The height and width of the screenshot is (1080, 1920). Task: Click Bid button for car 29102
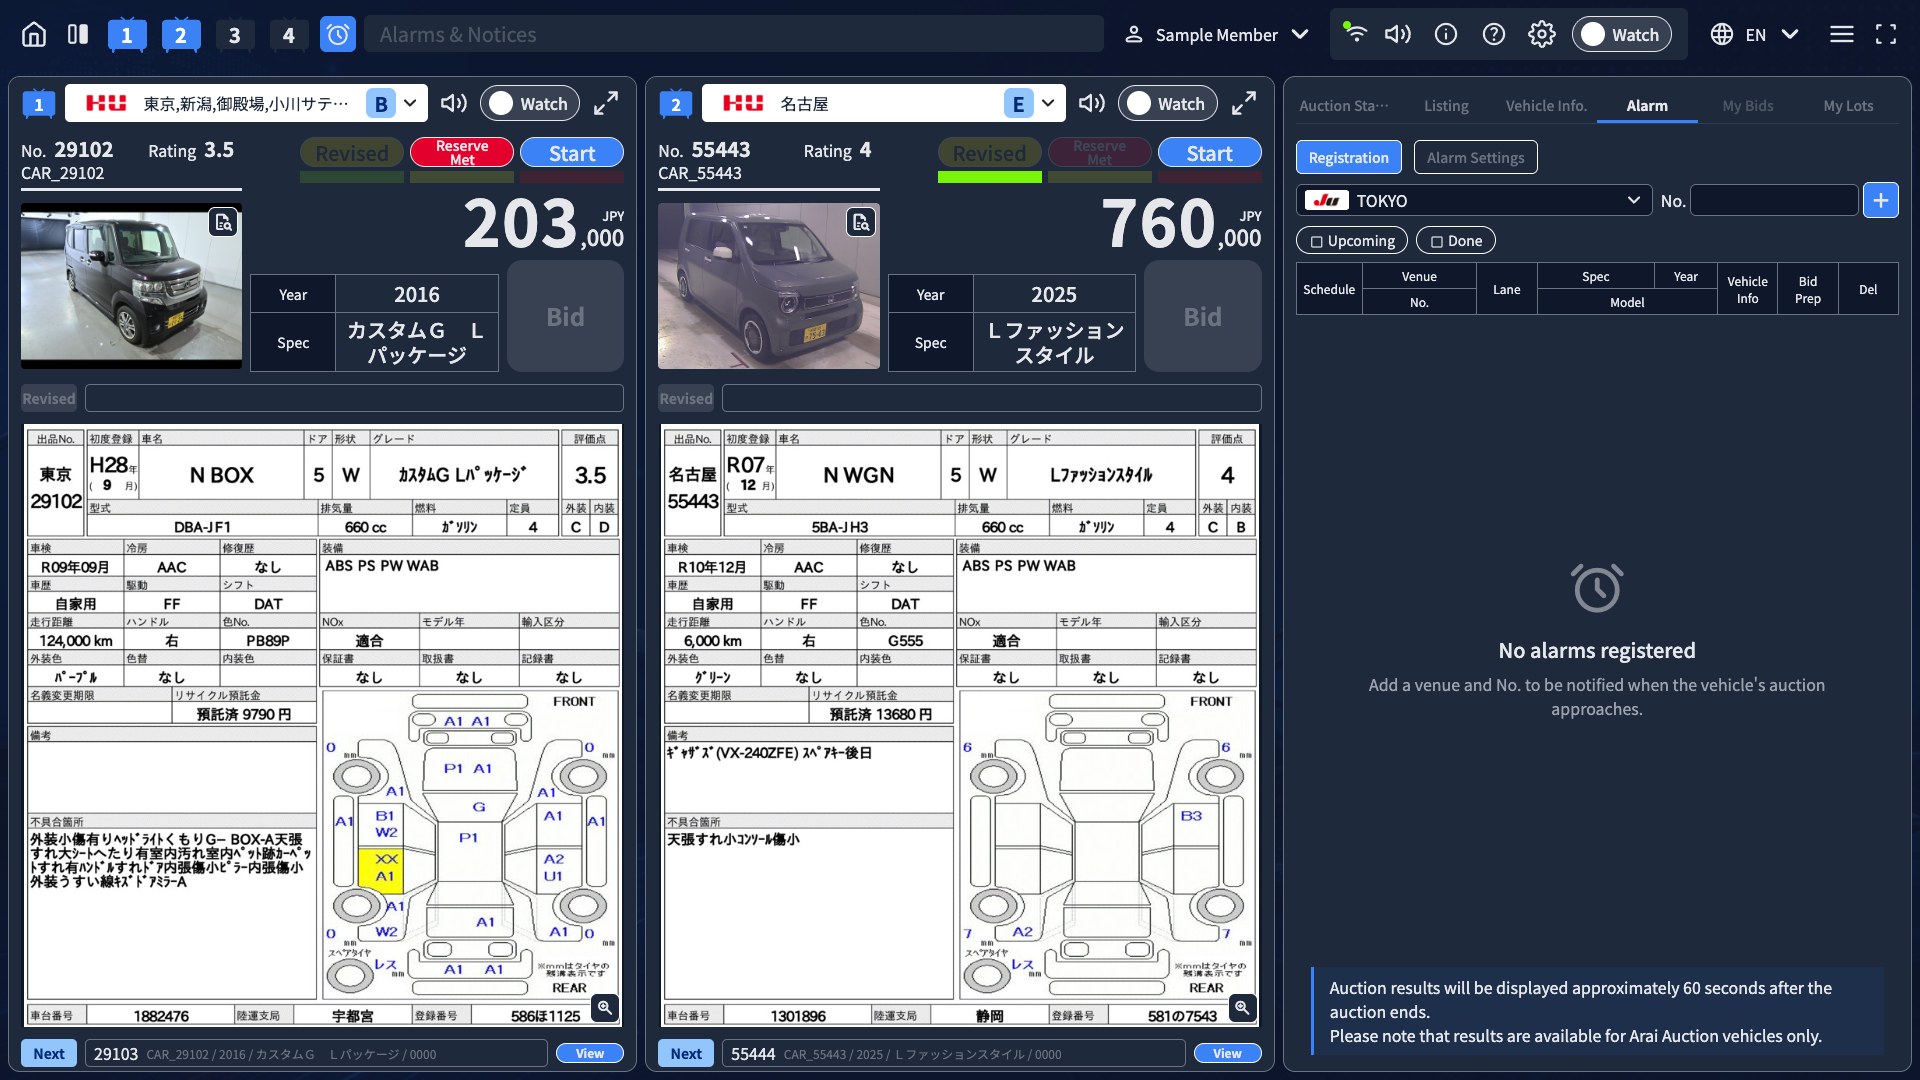pos(565,316)
